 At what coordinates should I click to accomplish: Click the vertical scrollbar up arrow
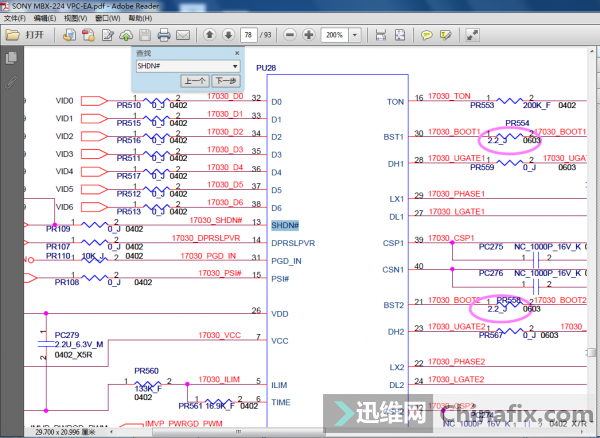pos(592,51)
